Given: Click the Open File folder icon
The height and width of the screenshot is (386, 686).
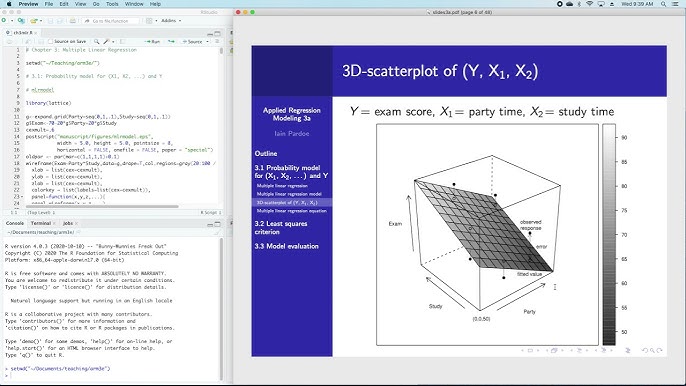Looking at the screenshot, I should [33, 21].
